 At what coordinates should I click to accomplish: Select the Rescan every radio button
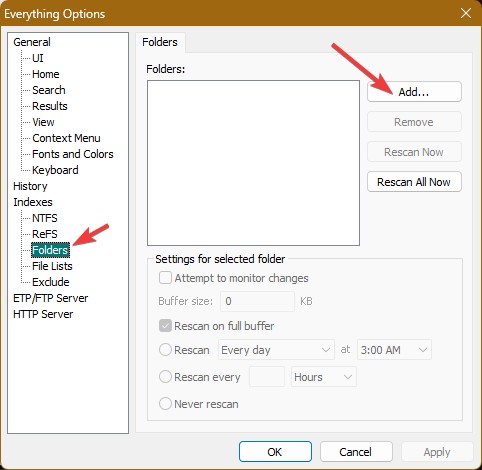[x=165, y=377]
